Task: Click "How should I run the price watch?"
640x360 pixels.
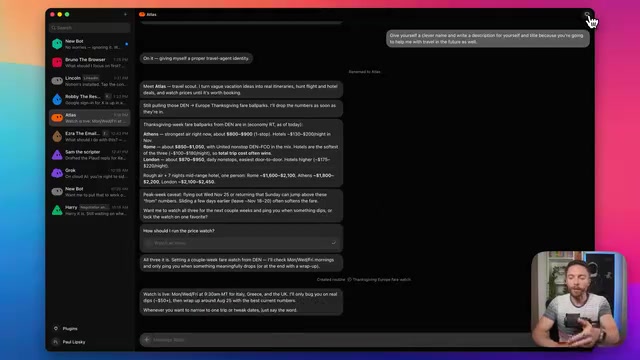Action: [179, 231]
